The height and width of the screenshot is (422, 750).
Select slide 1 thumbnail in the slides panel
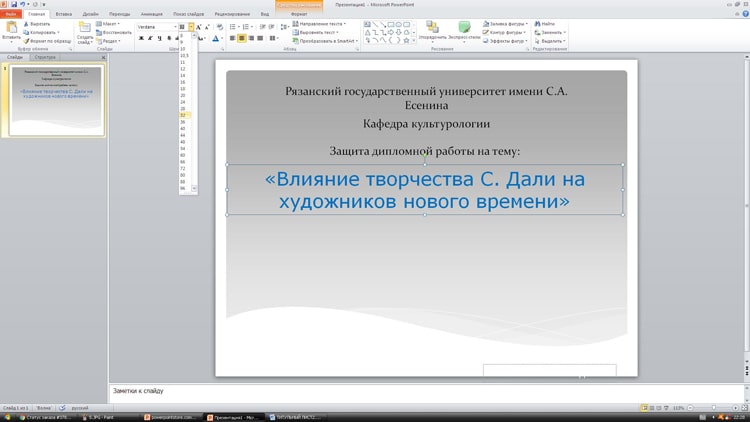(56, 100)
